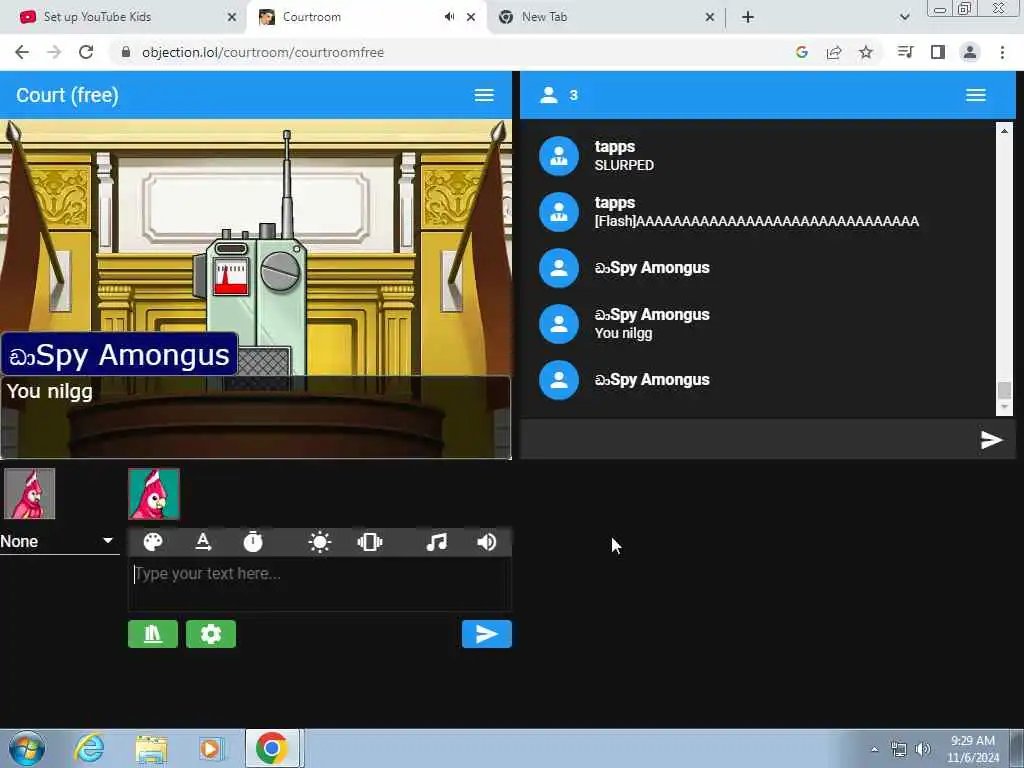1024x768 pixels.
Task: Focus the chat message input box
Action: click(748, 440)
